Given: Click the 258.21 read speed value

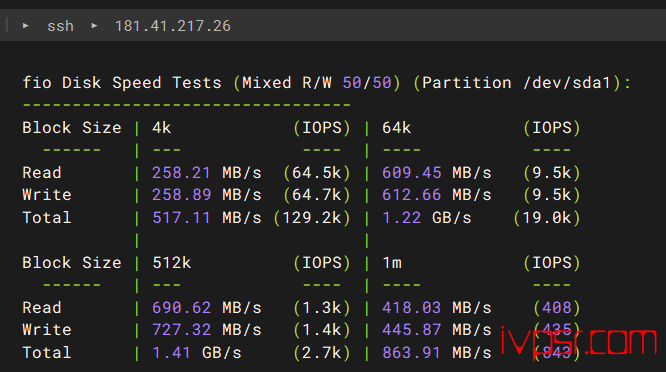Looking at the screenshot, I should pyautogui.click(x=181, y=173).
